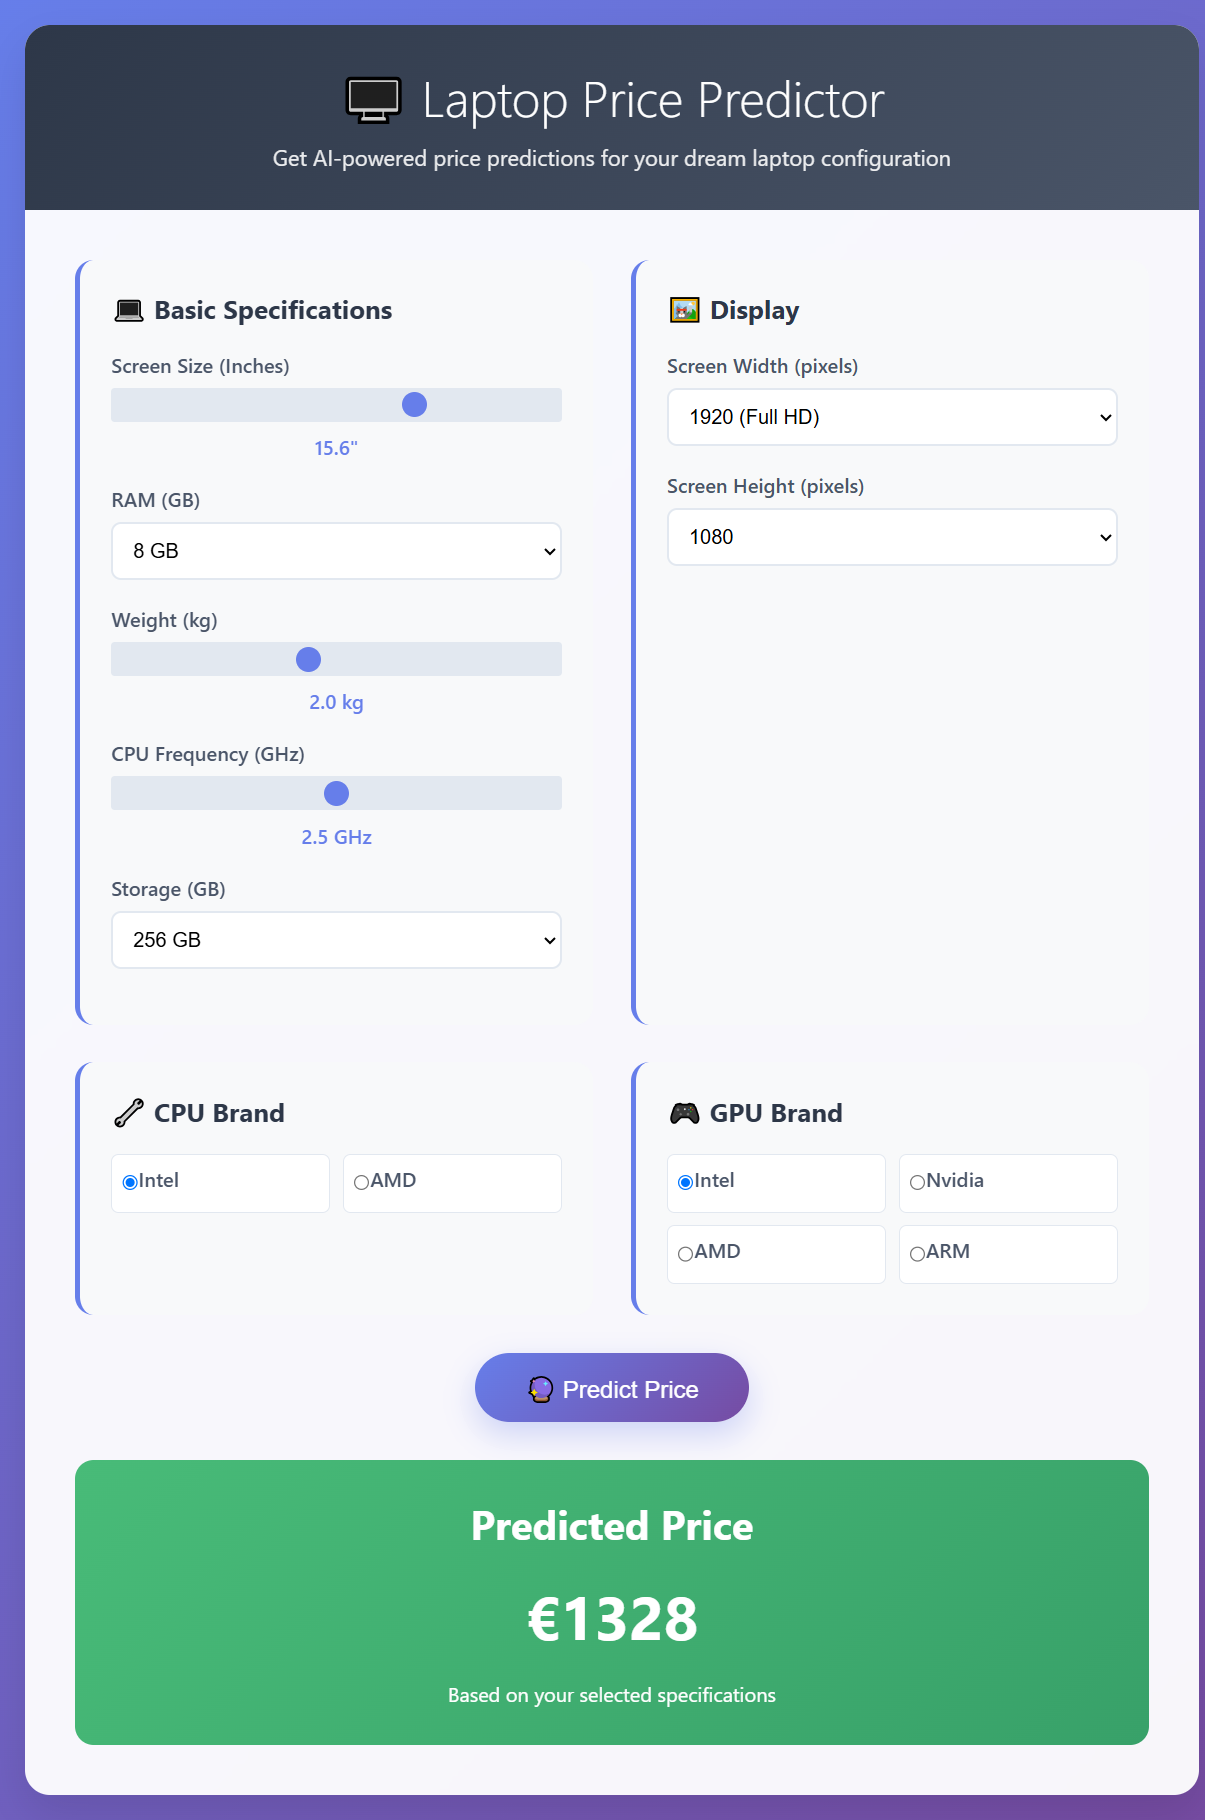1205x1820 pixels.
Task: Click the CPU Frequency slider handle
Action: 336,793
